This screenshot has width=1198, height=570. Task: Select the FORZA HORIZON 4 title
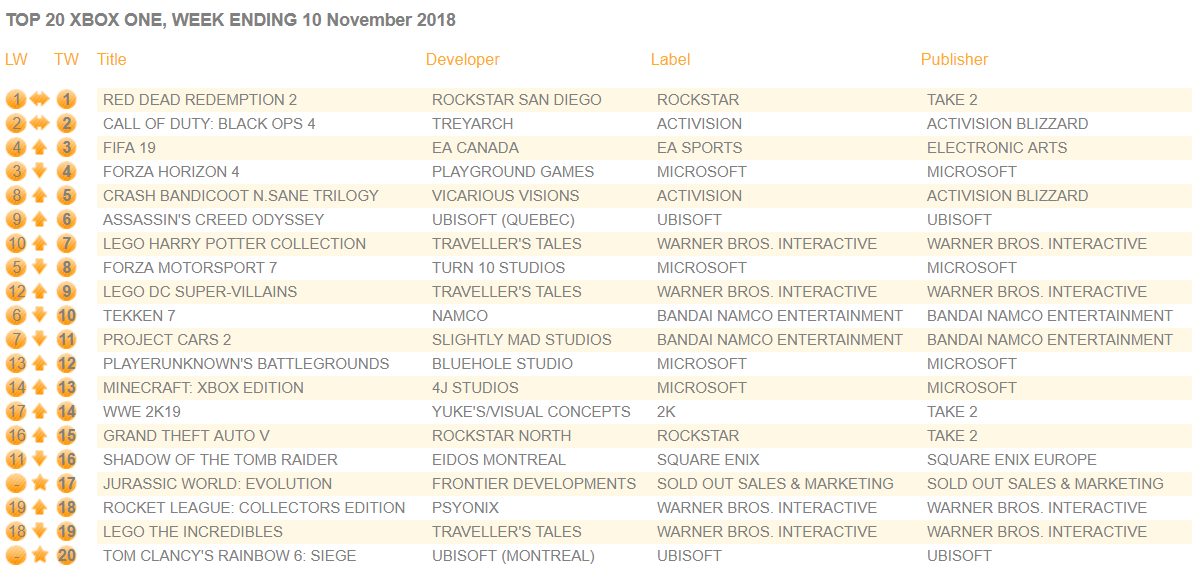click(x=171, y=172)
